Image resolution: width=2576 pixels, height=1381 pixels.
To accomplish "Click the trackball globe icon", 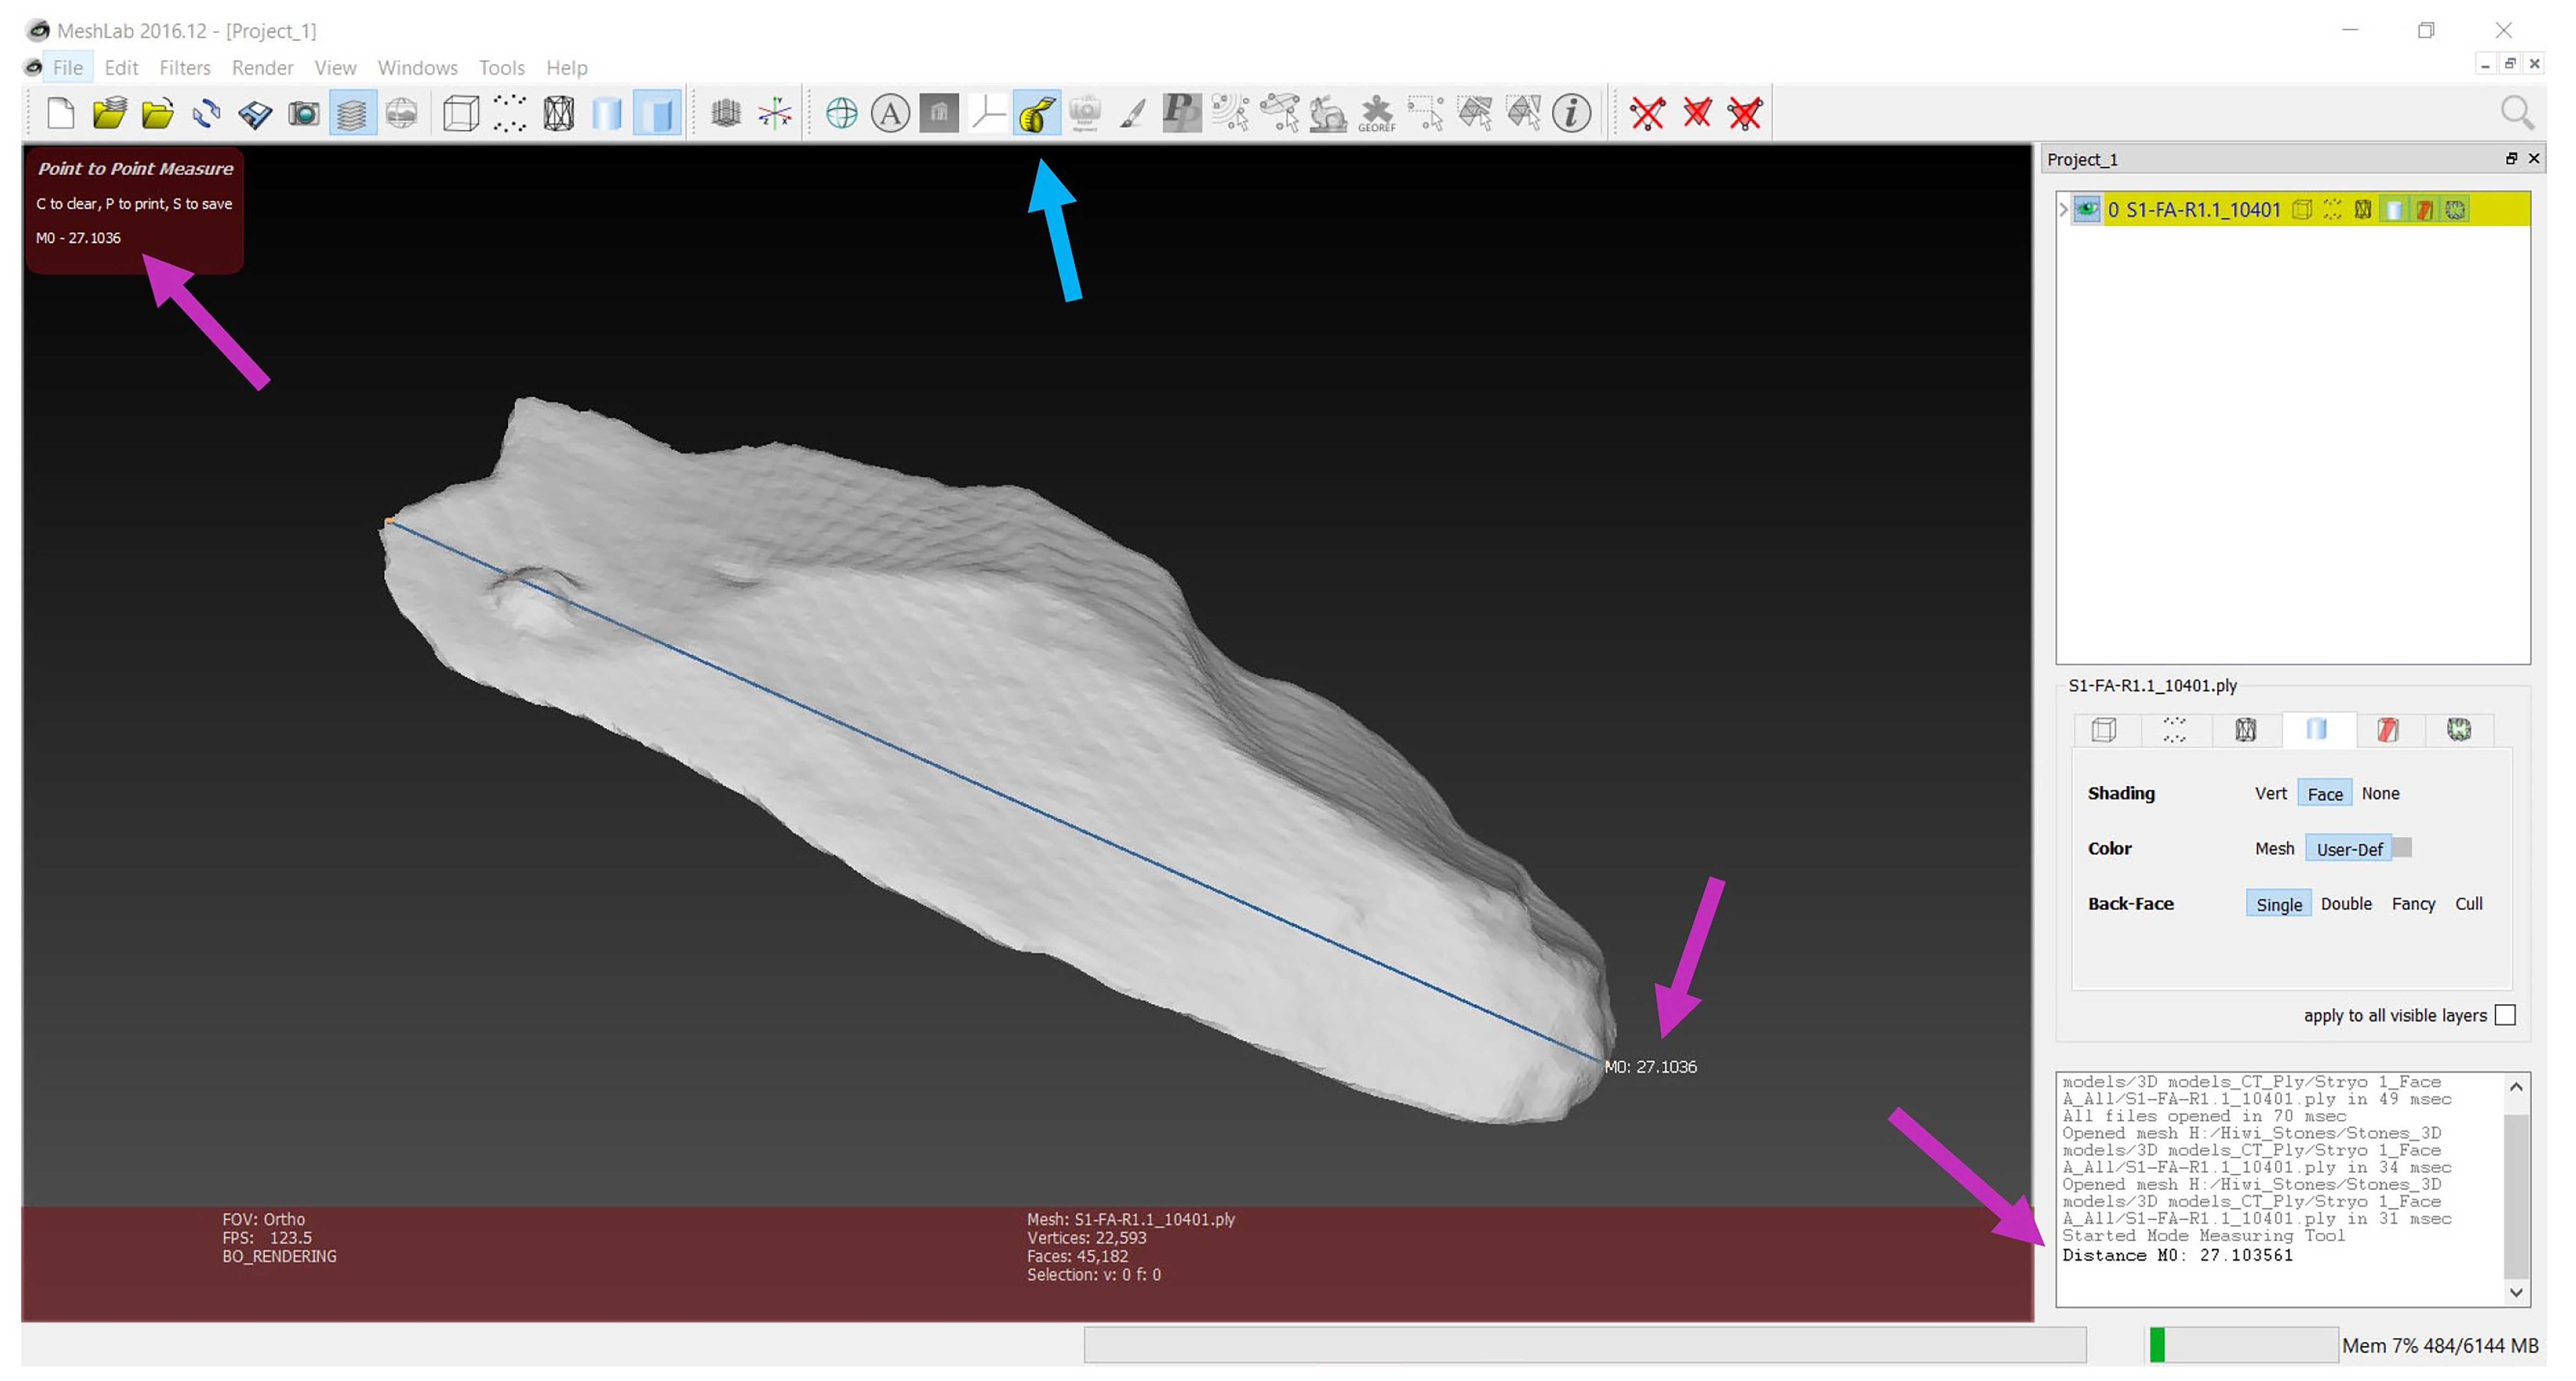I will 841,113.
